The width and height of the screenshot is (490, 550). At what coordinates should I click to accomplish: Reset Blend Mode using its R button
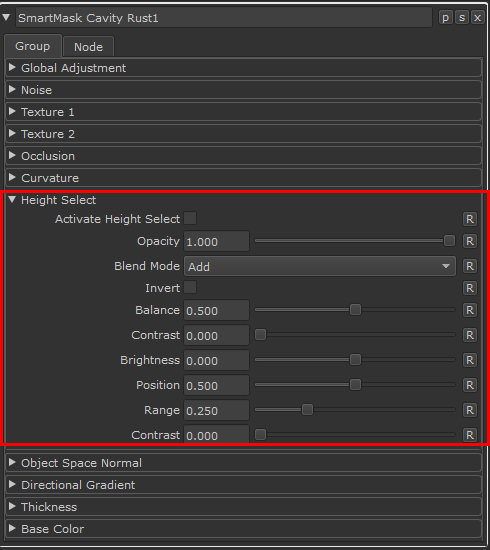[x=470, y=266]
